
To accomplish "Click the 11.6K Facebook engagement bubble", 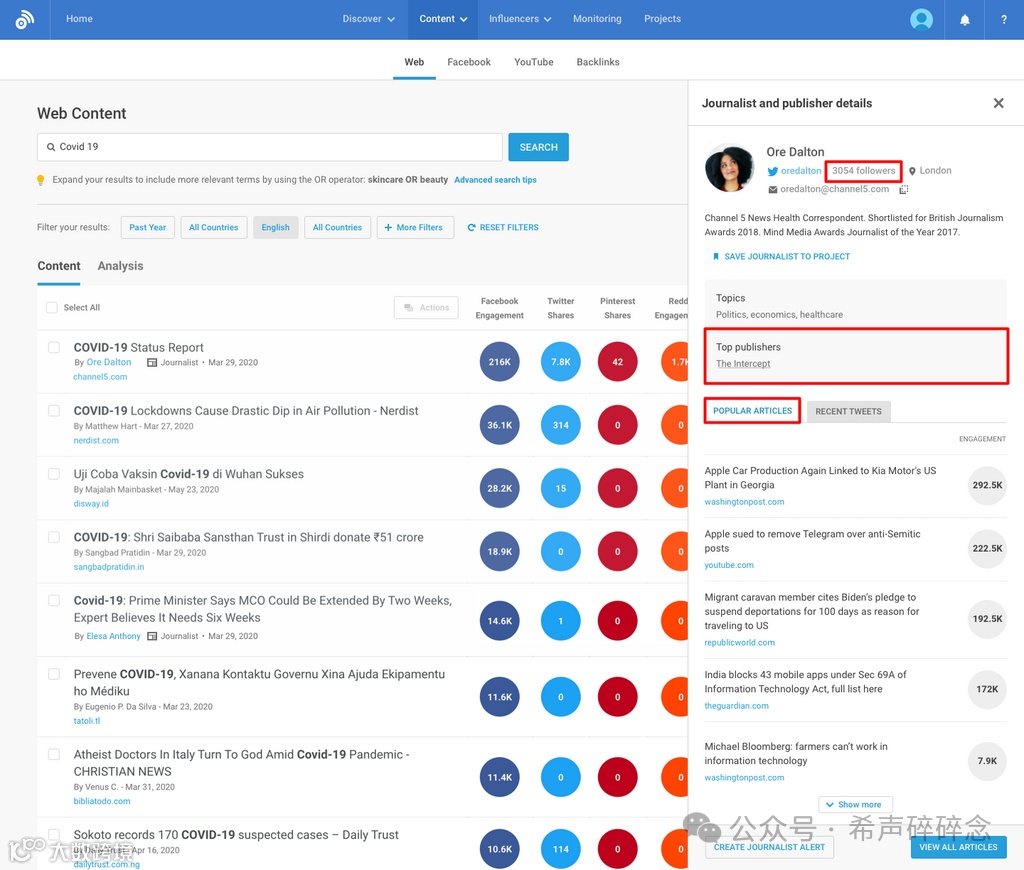I will click(x=499, y=697).
